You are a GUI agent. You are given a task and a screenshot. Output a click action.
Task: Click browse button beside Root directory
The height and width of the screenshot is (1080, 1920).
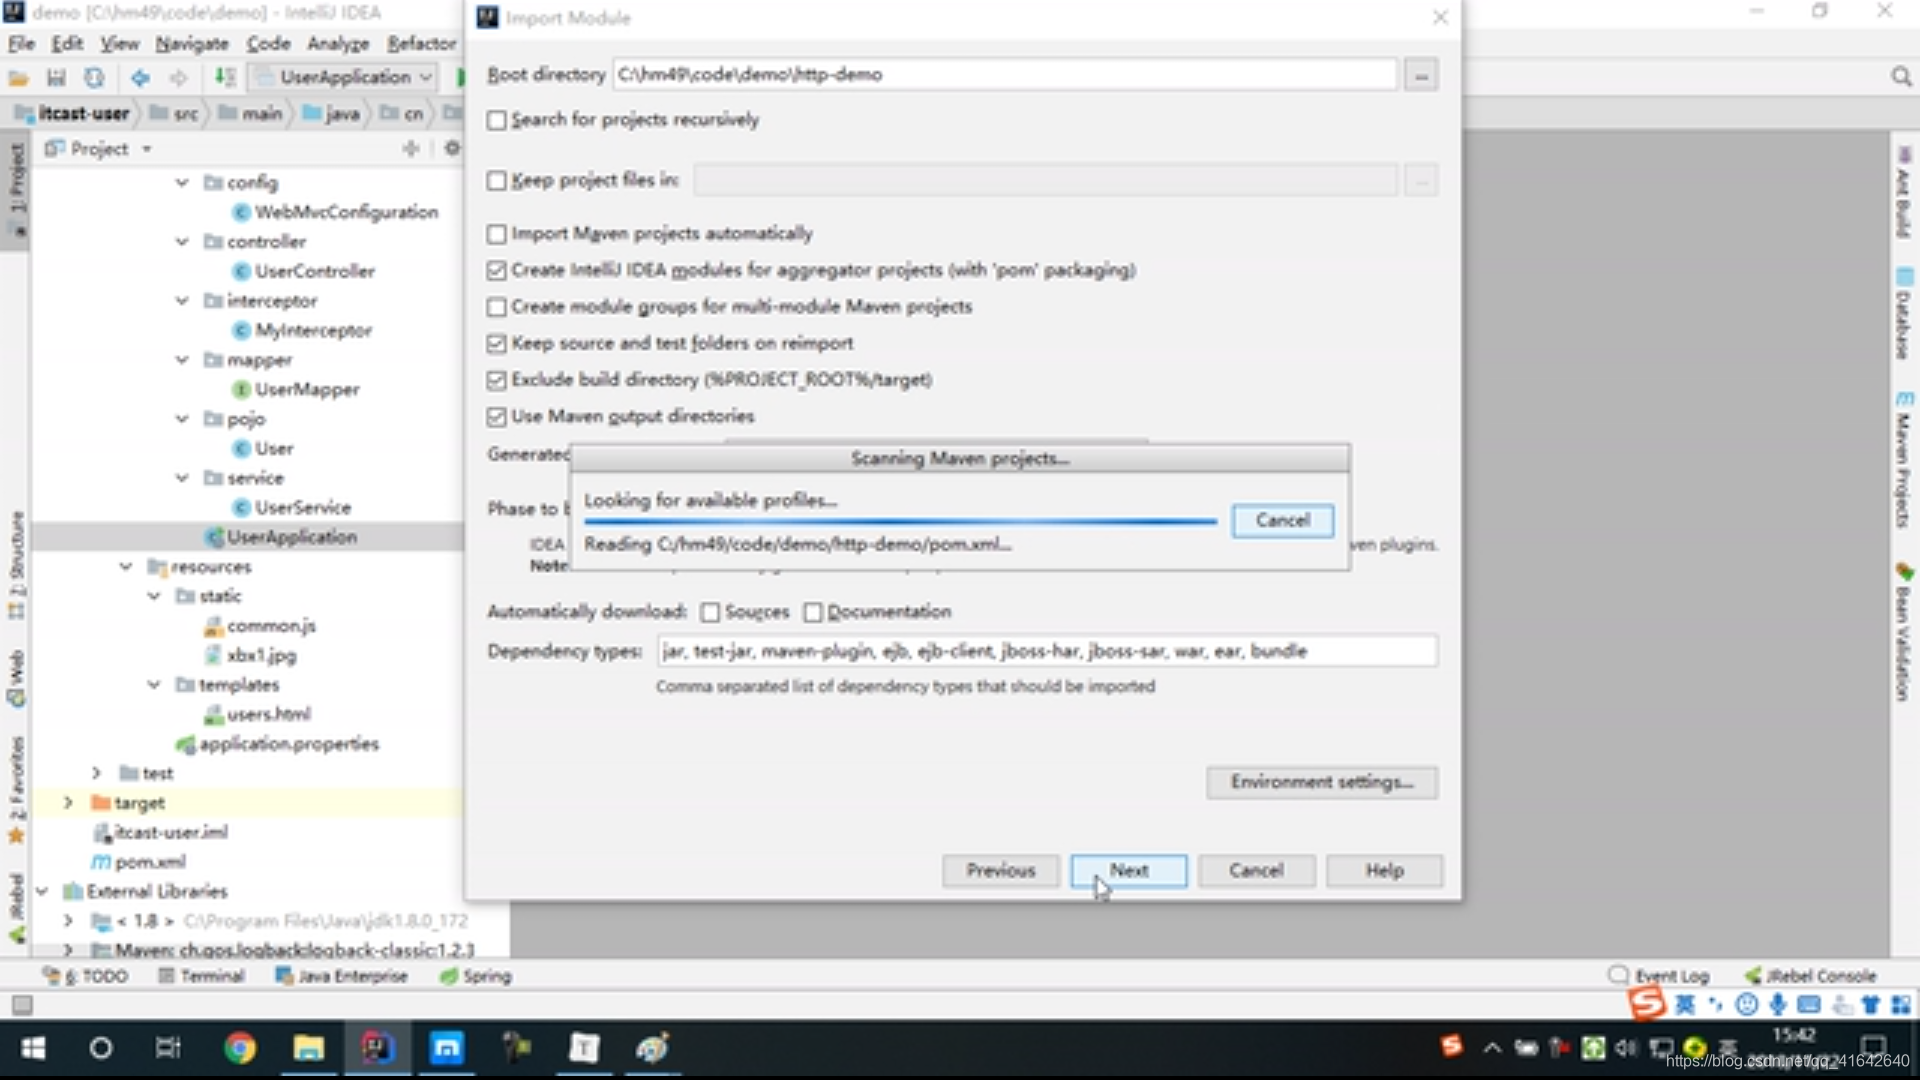coord(1421,75)
